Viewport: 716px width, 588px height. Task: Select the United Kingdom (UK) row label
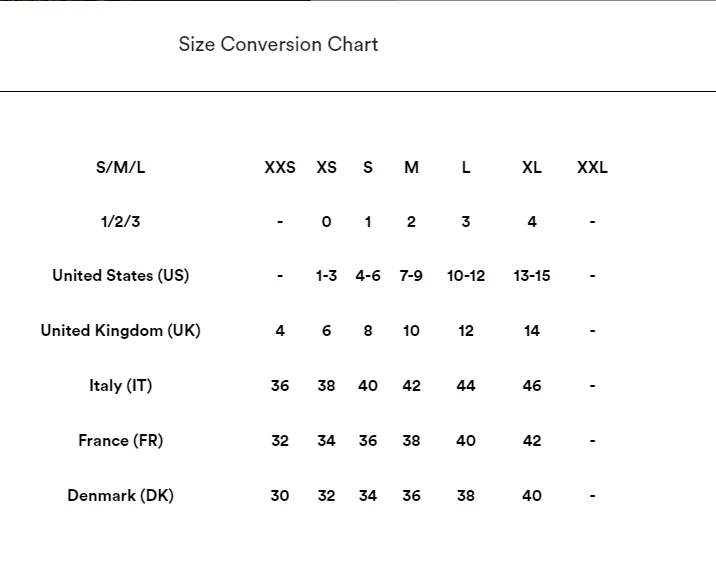121,331
